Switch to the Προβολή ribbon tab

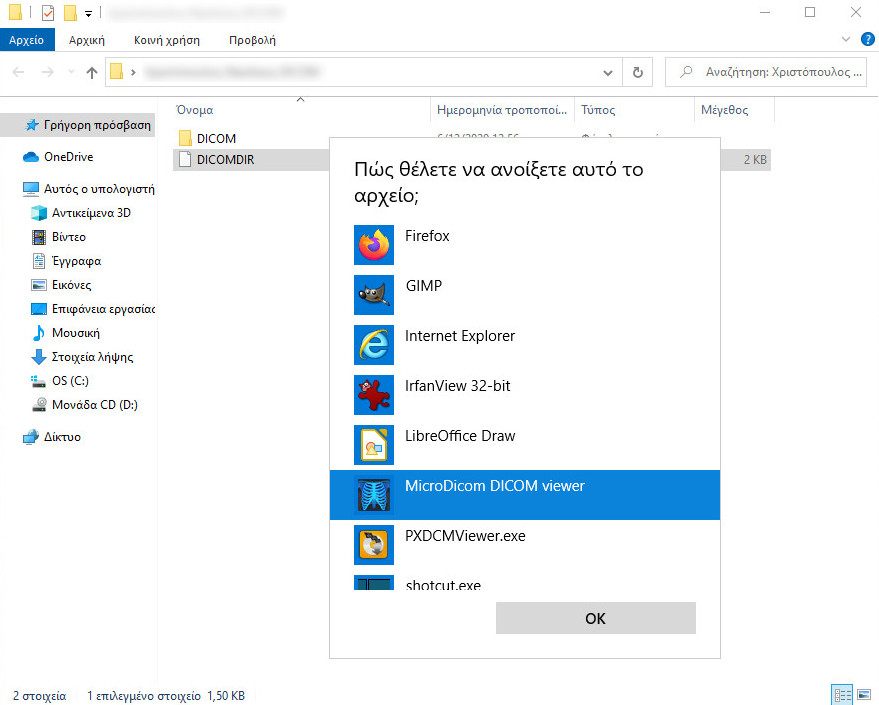tap(252, 40)
